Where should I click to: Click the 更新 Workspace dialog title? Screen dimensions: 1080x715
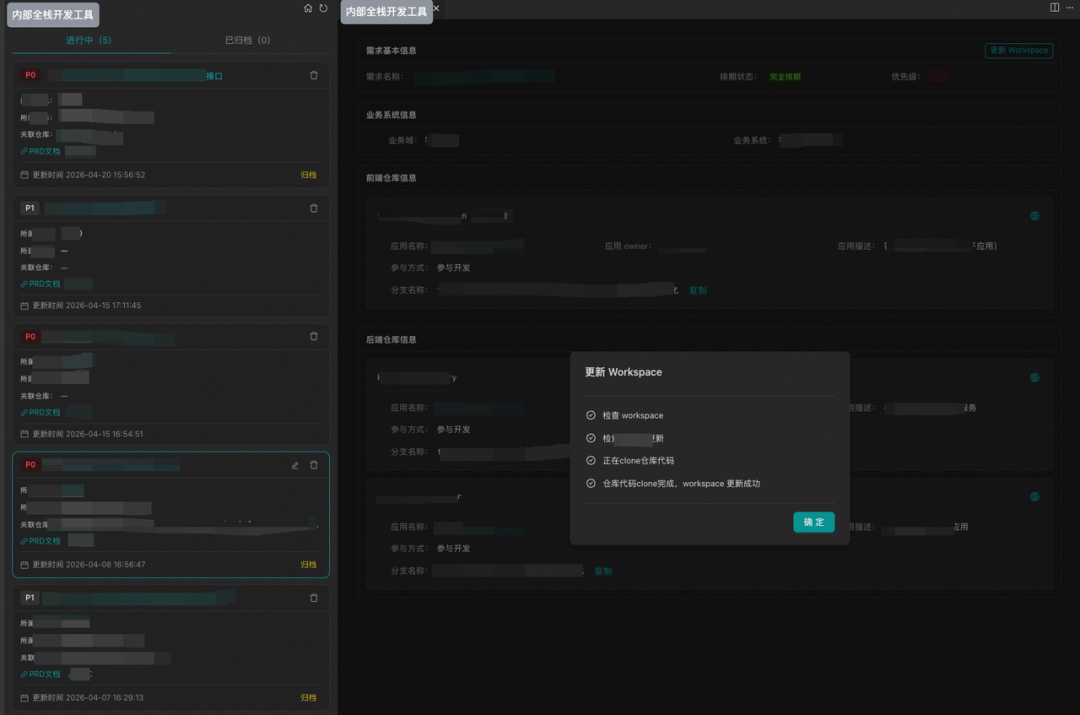click(623, 372)
